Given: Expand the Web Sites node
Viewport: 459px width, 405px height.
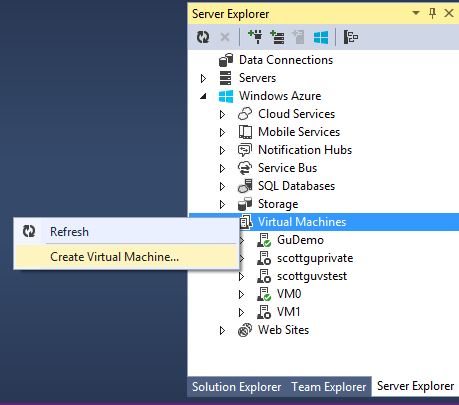Looking at the screenshot, I should click(x=222, y=330).
